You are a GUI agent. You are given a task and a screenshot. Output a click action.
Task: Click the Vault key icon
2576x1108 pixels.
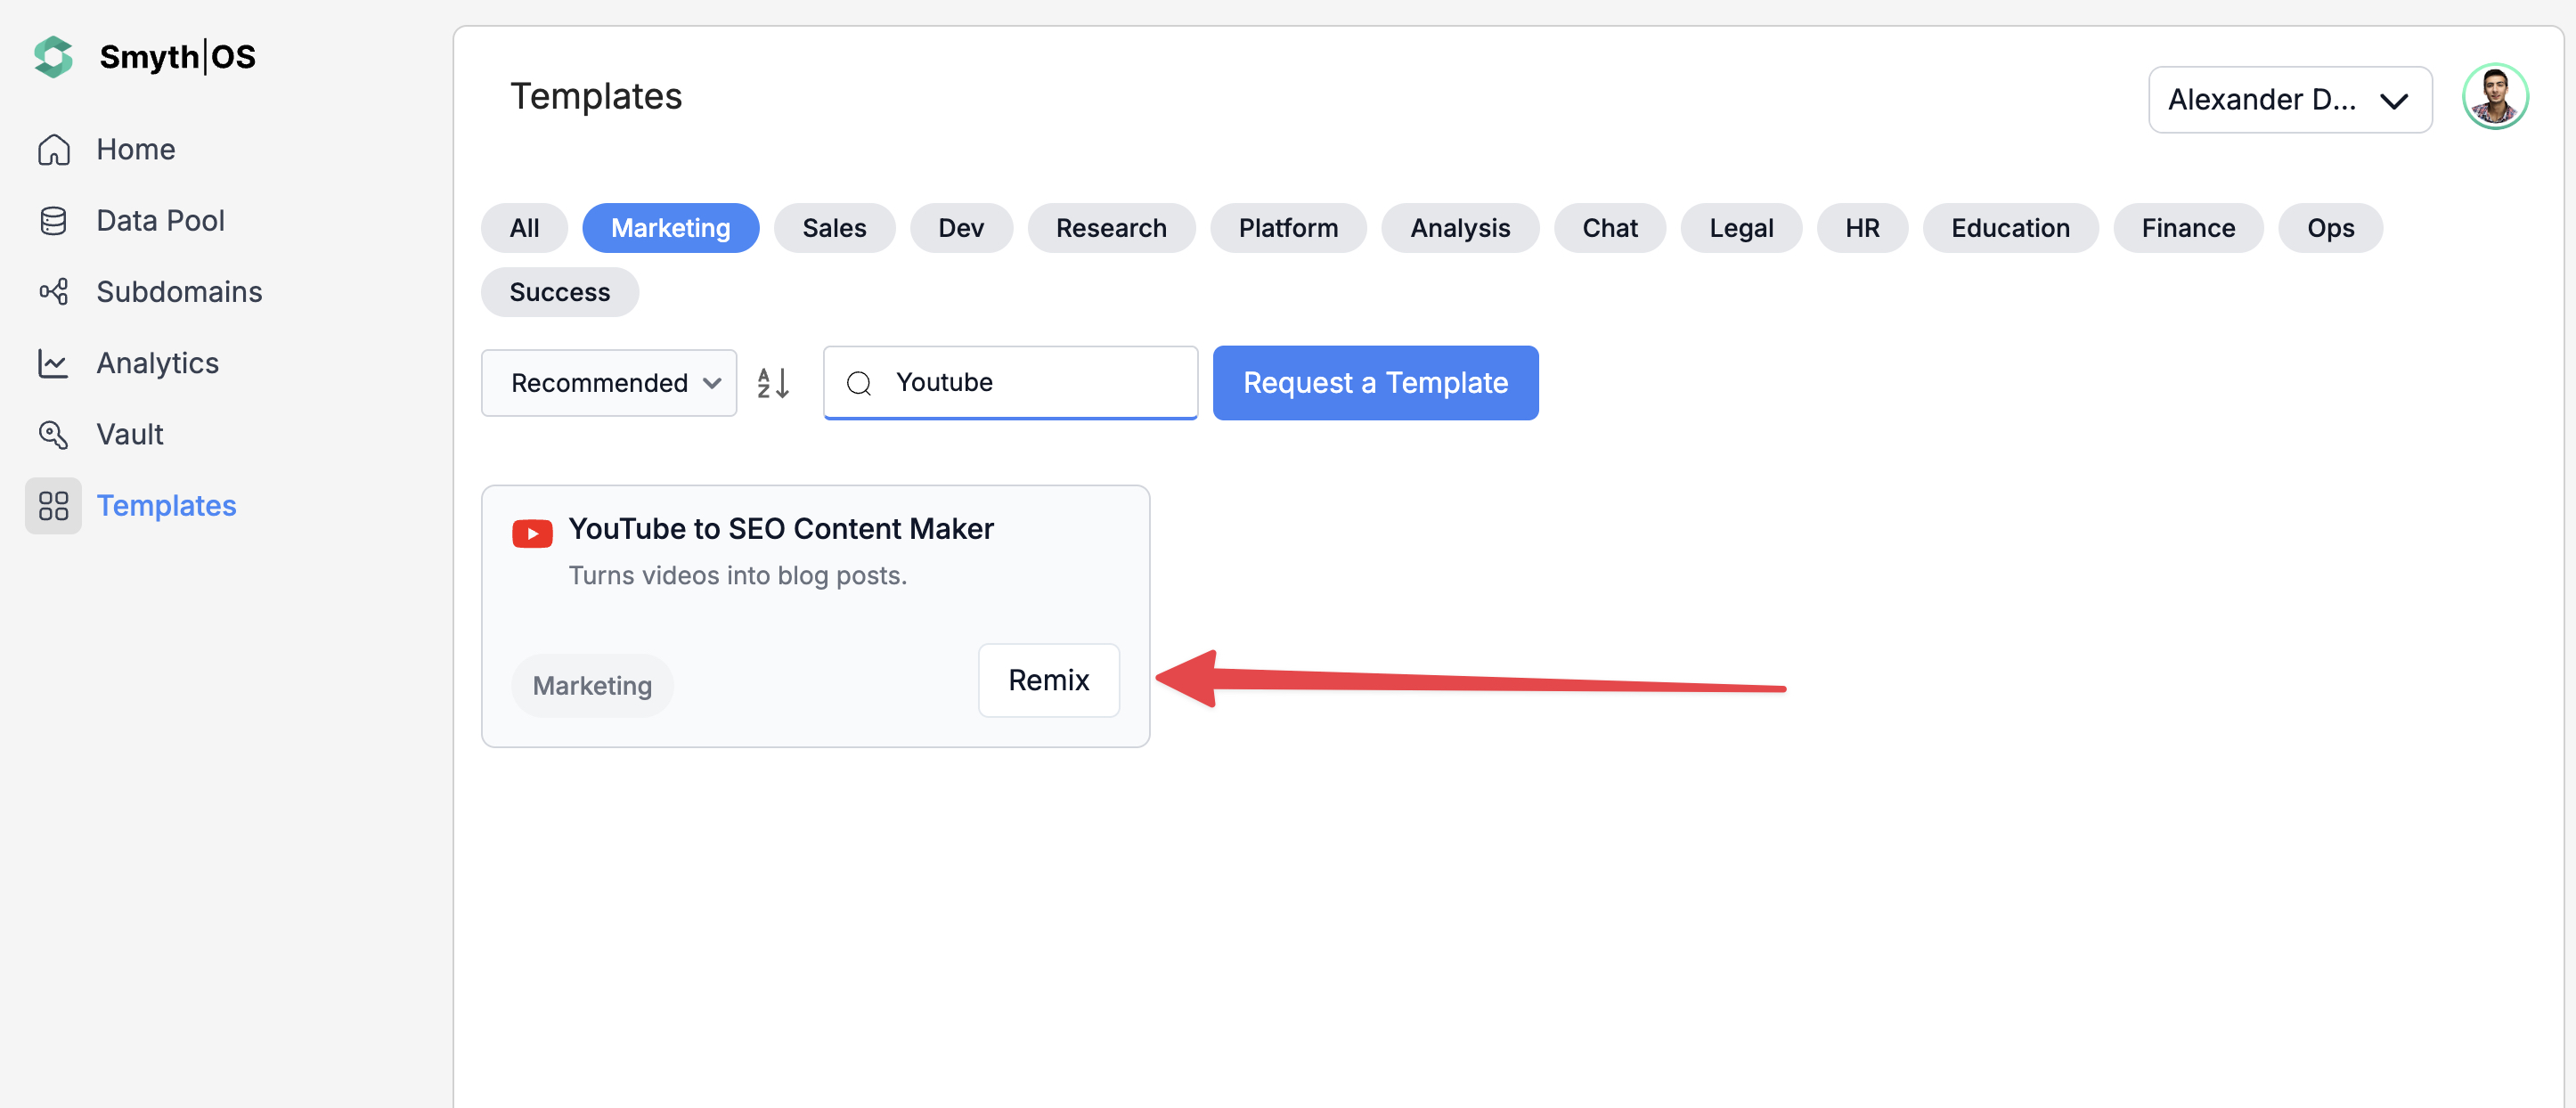tap(54, 435)
